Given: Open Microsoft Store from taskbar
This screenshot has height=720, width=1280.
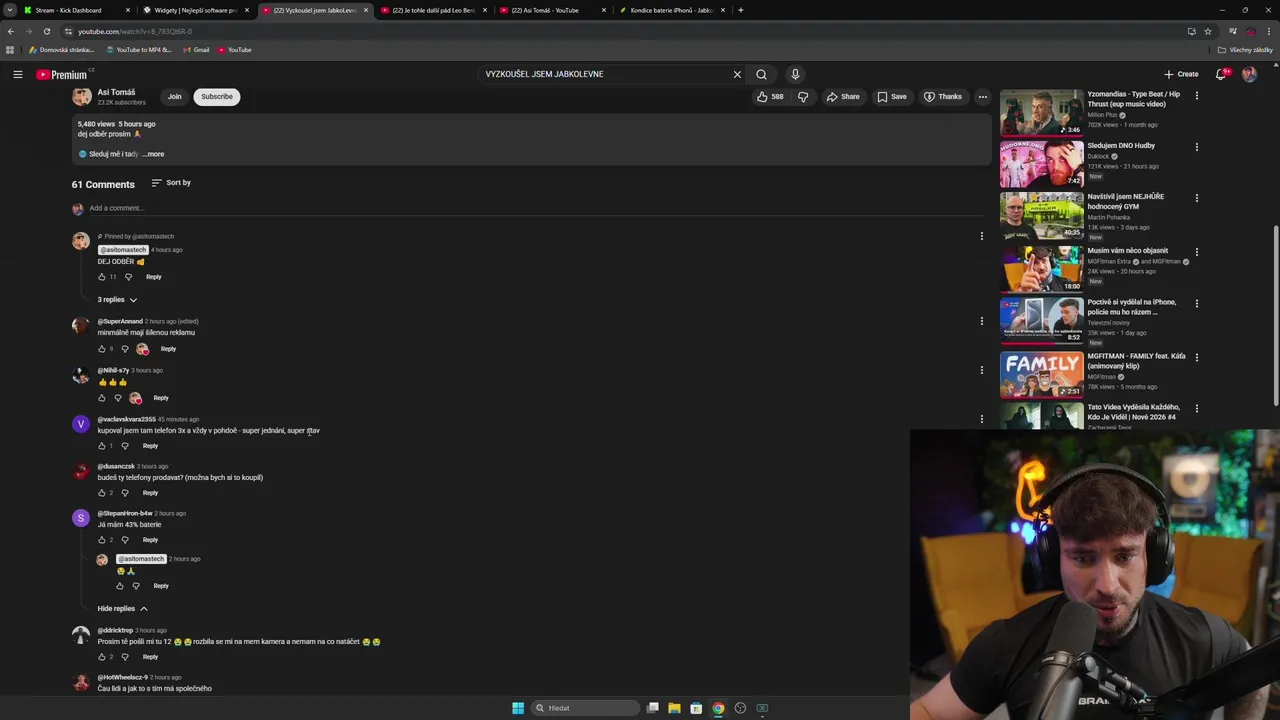Looking at the screenshot, I should coord(696,708).
